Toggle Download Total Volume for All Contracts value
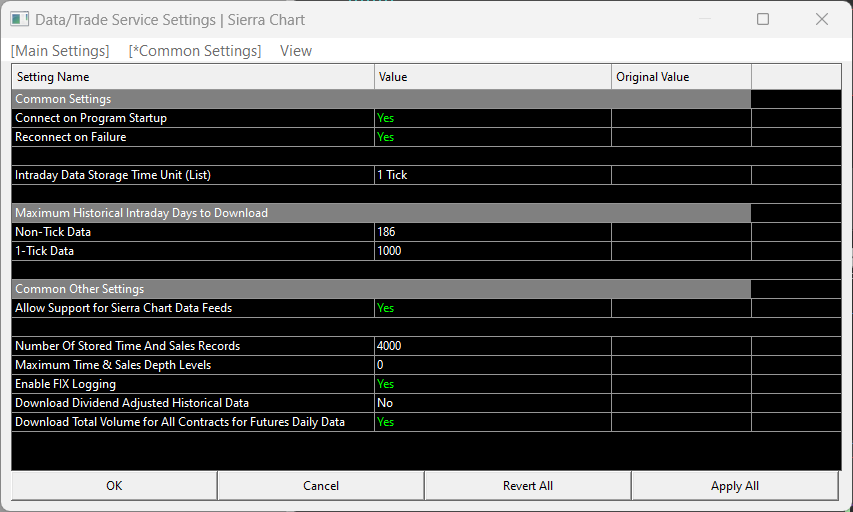The image size is (853, 512). (493, 422)
